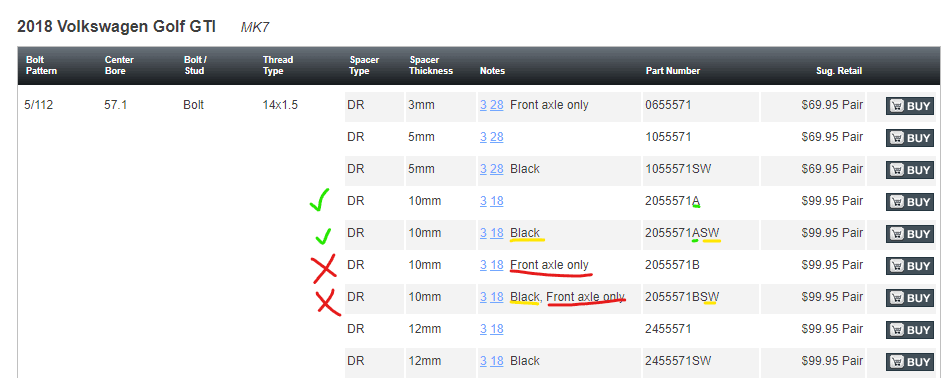Select the 5/112 bolt pattern value

[x=39, y=105]
